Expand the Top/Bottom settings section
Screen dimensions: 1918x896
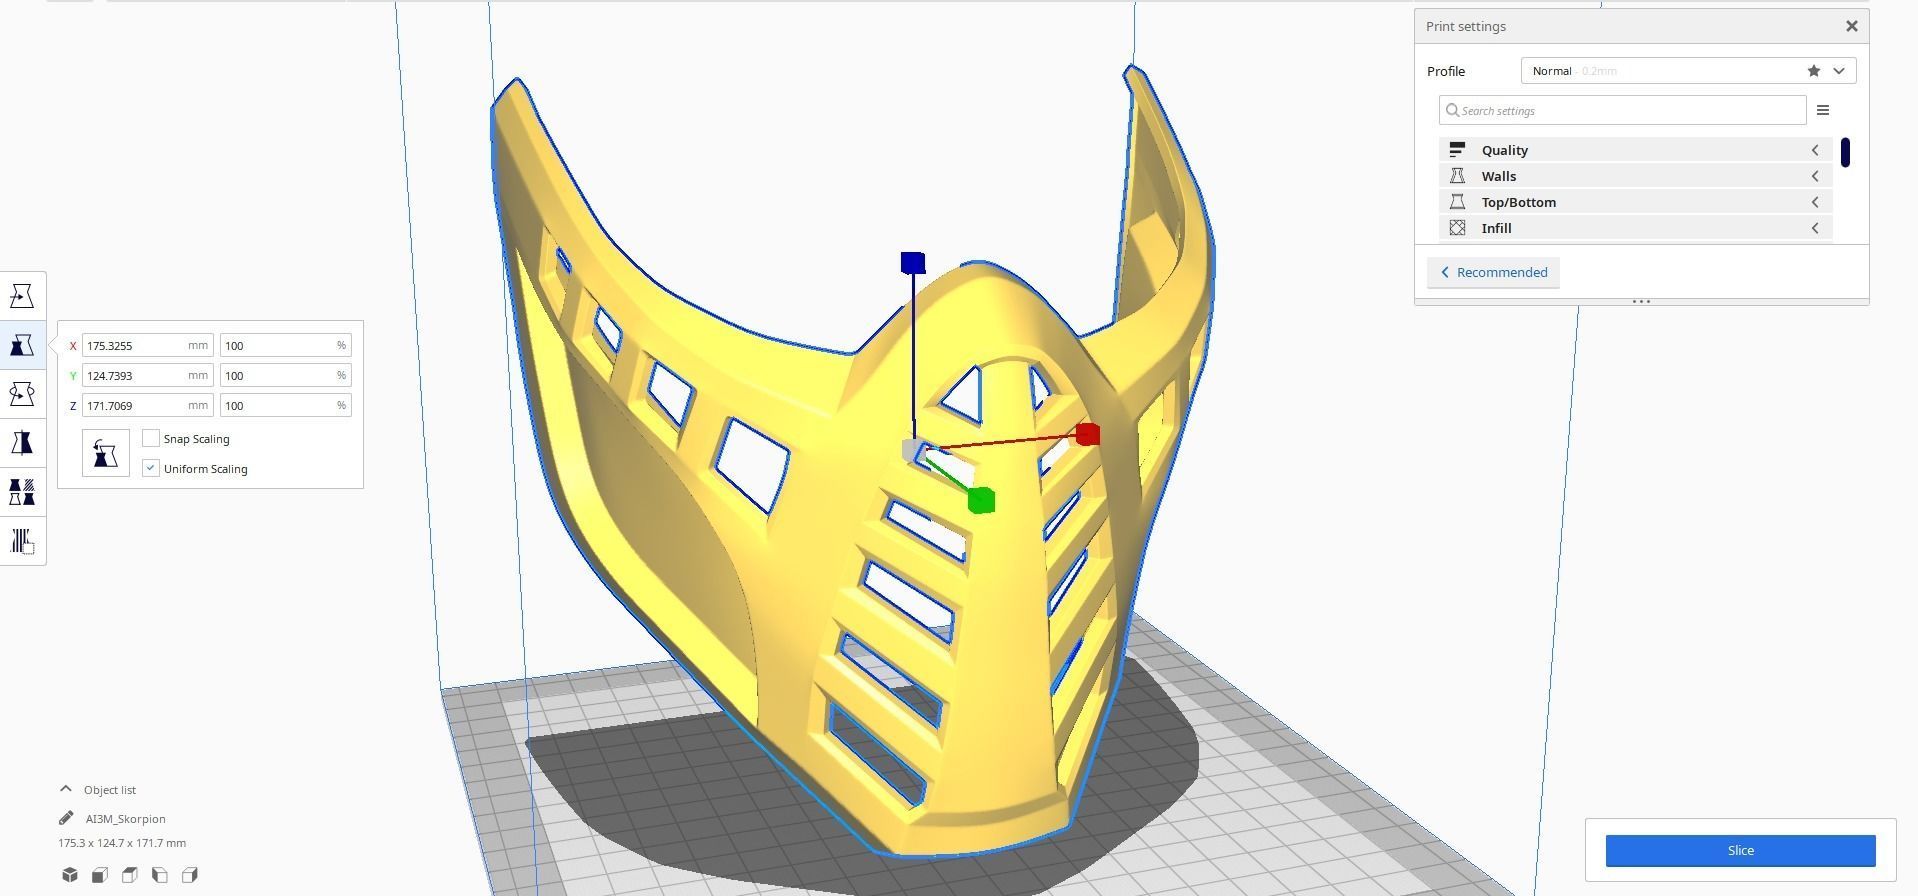tap(1636, 202)
